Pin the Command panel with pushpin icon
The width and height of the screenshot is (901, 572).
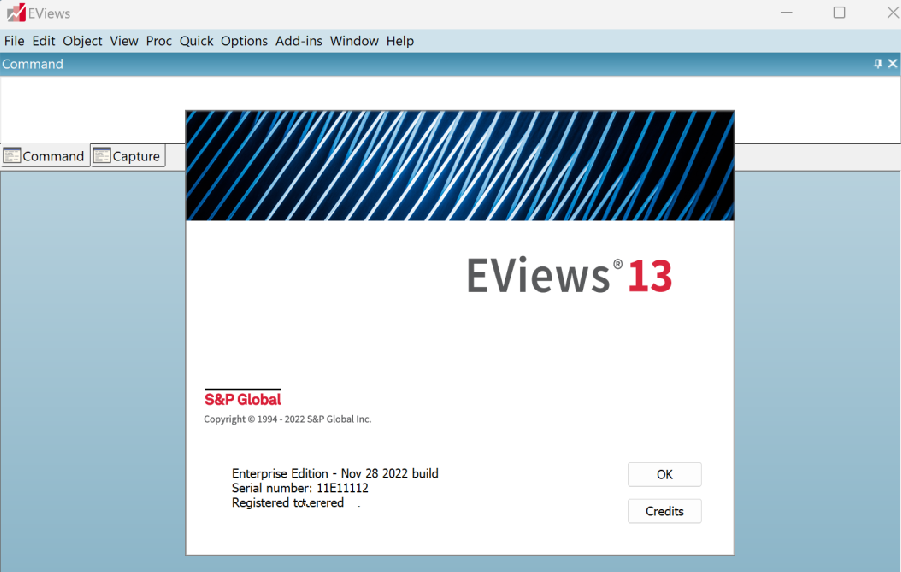877,64
